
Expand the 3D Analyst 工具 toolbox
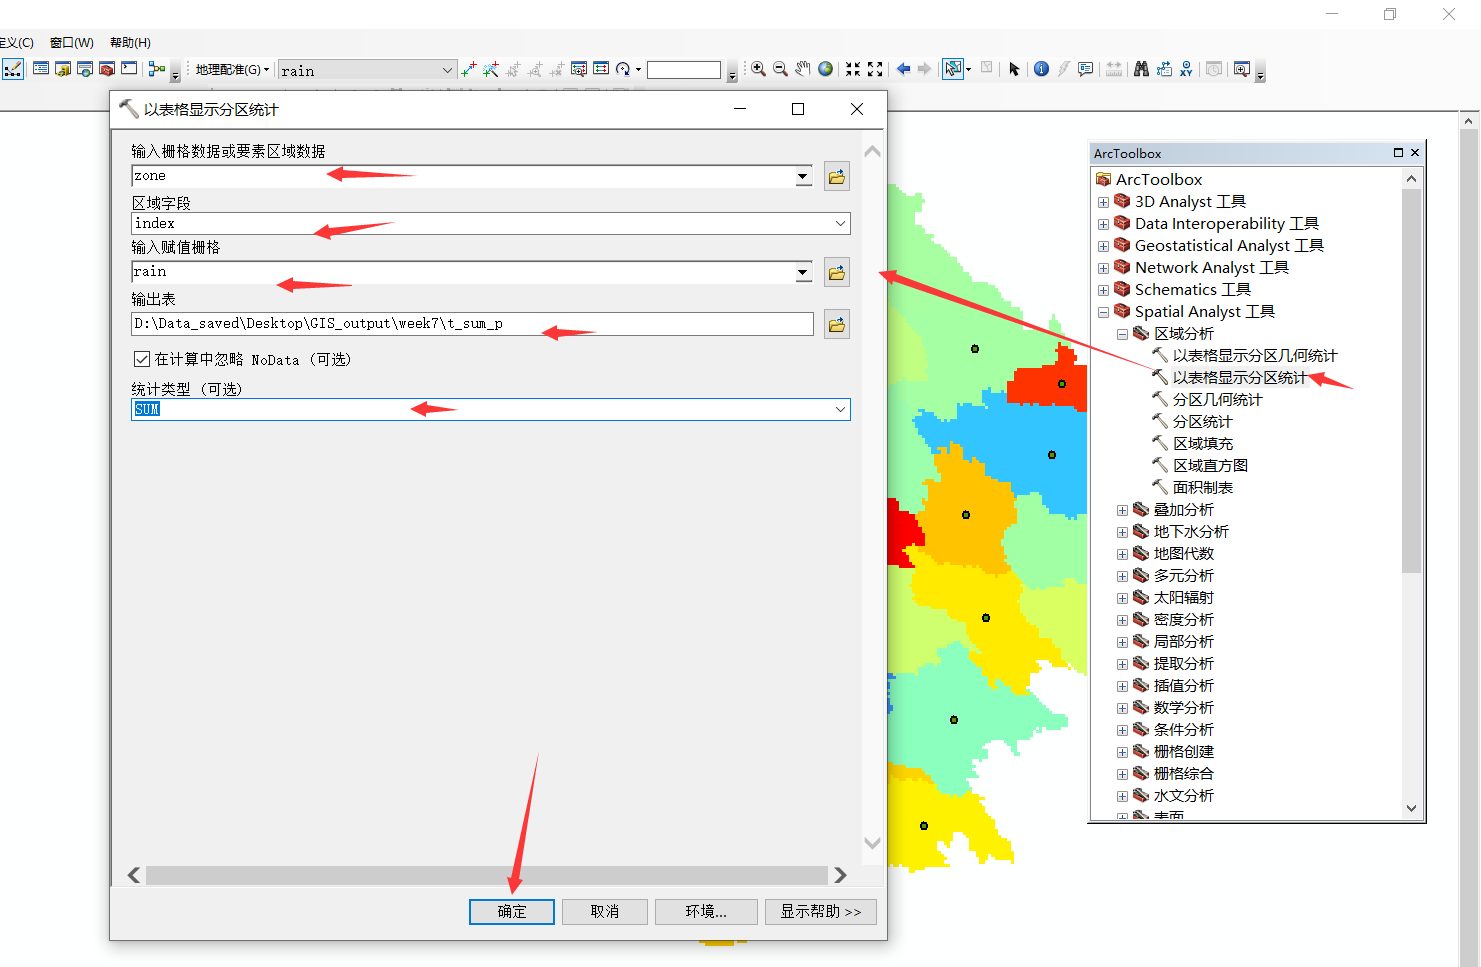coord(1103,202)
